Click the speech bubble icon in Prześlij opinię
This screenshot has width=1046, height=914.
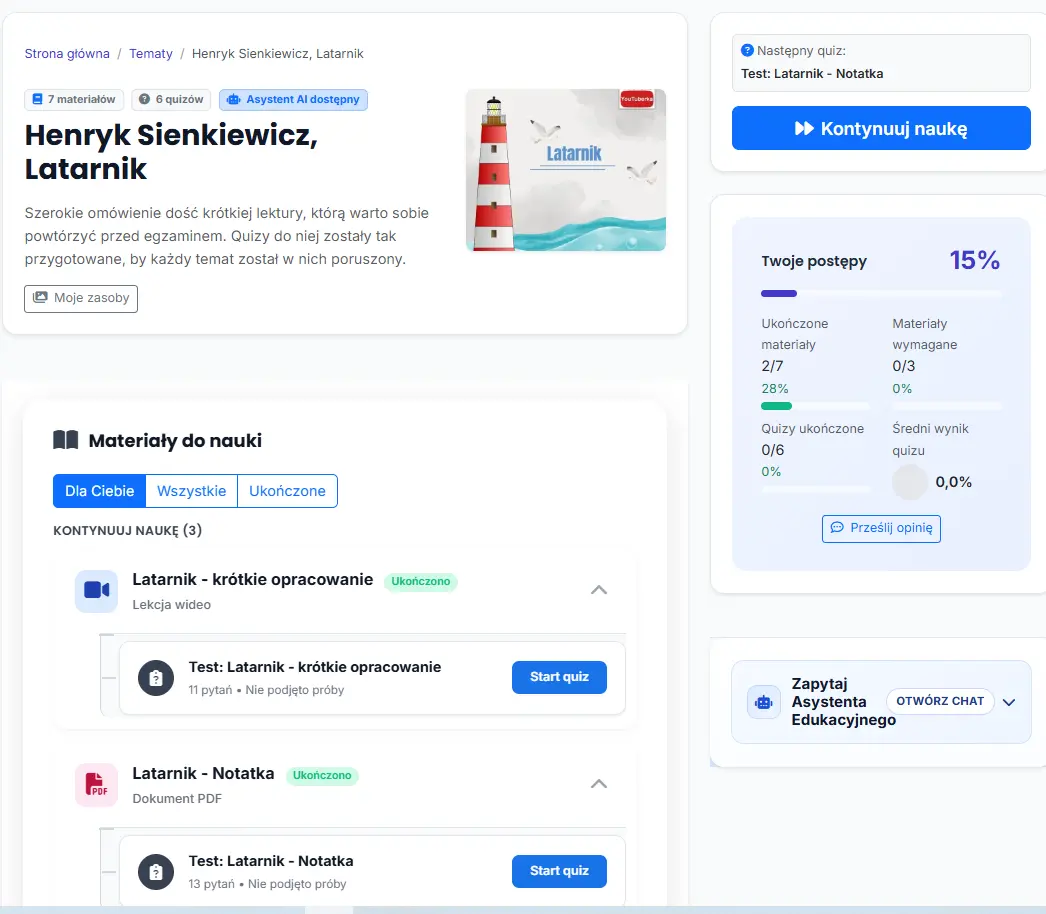(837, 528)
